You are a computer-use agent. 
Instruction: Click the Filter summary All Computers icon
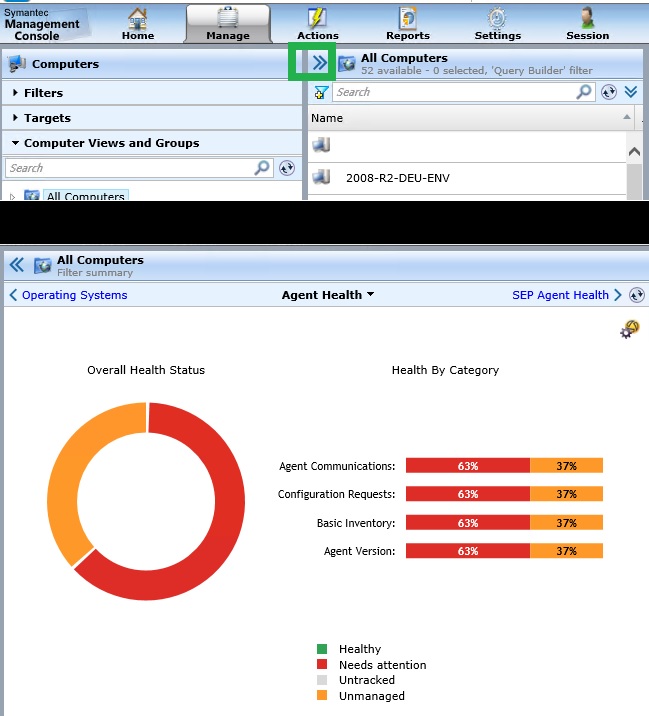42,266
